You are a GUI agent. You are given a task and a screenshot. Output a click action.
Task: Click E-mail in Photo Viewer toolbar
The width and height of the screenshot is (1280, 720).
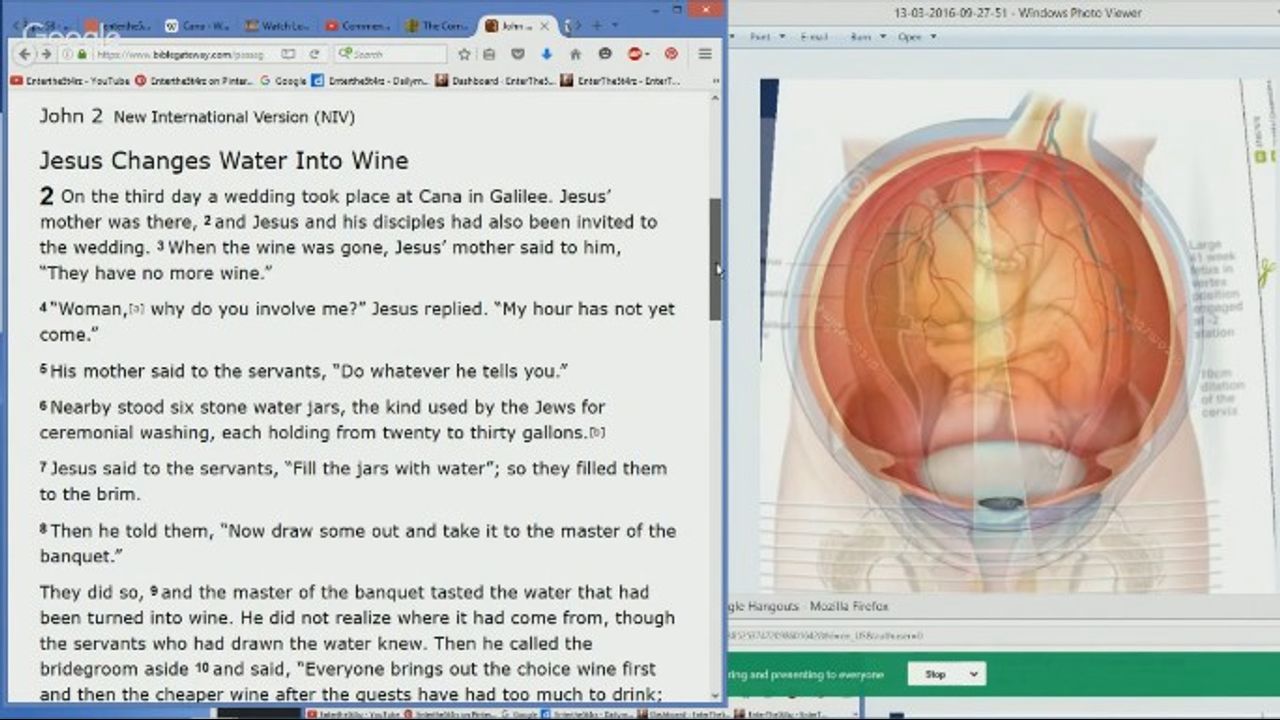pos(814,37)
